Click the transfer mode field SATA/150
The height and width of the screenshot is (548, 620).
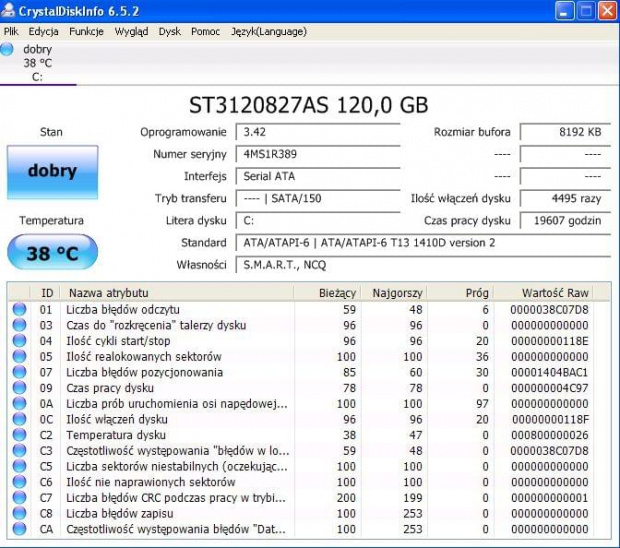click(318, 198)
